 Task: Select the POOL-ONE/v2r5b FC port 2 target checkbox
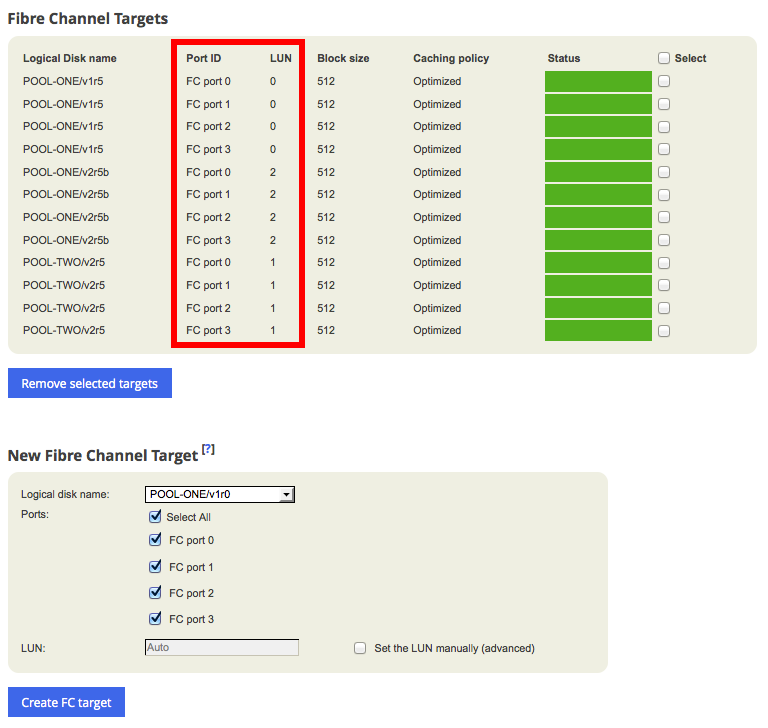click(x=664, y=217)
